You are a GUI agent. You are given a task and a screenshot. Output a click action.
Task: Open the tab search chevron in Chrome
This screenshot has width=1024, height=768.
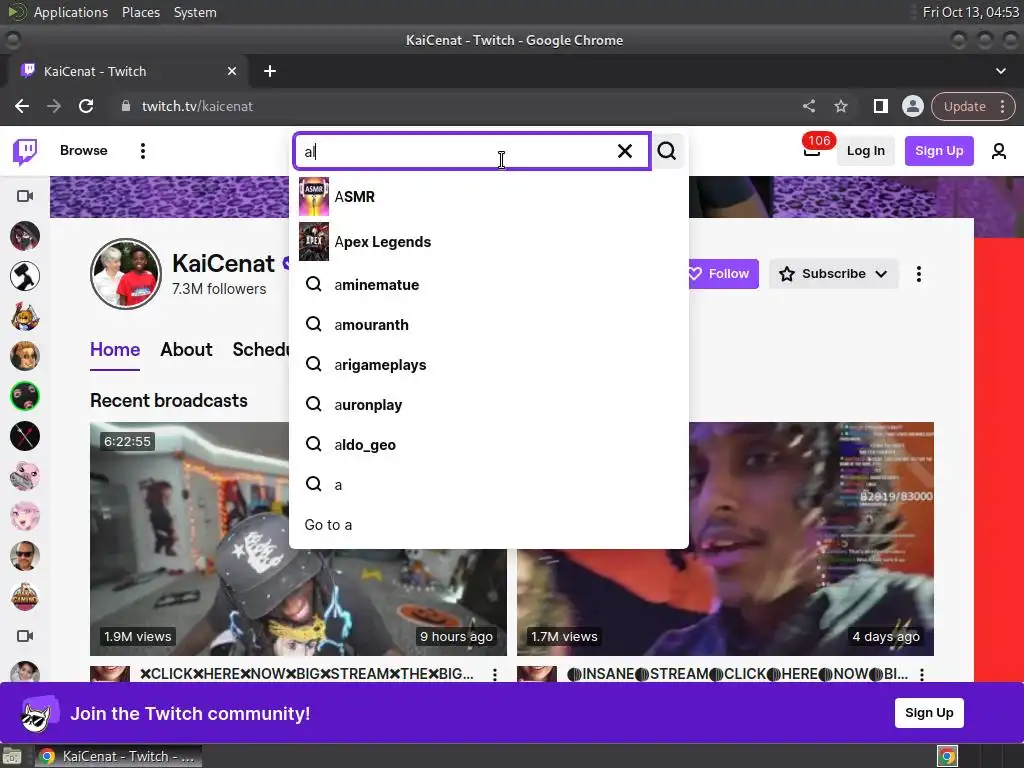point(1000,71)
